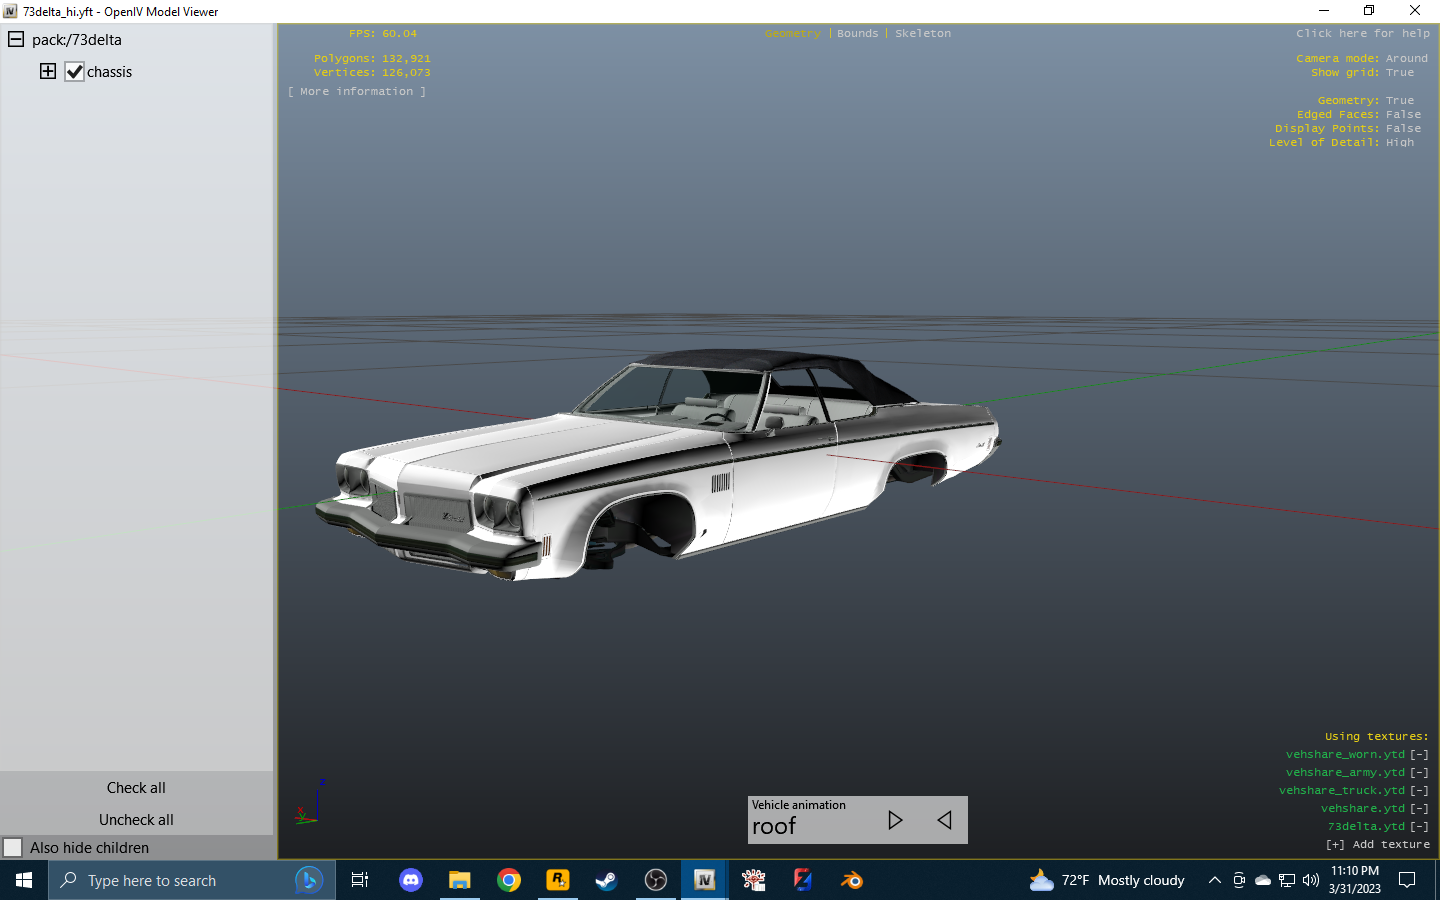This screenshot has width=1440, height=900.
Task: Expand the chassis tree node
Action: 48,71
